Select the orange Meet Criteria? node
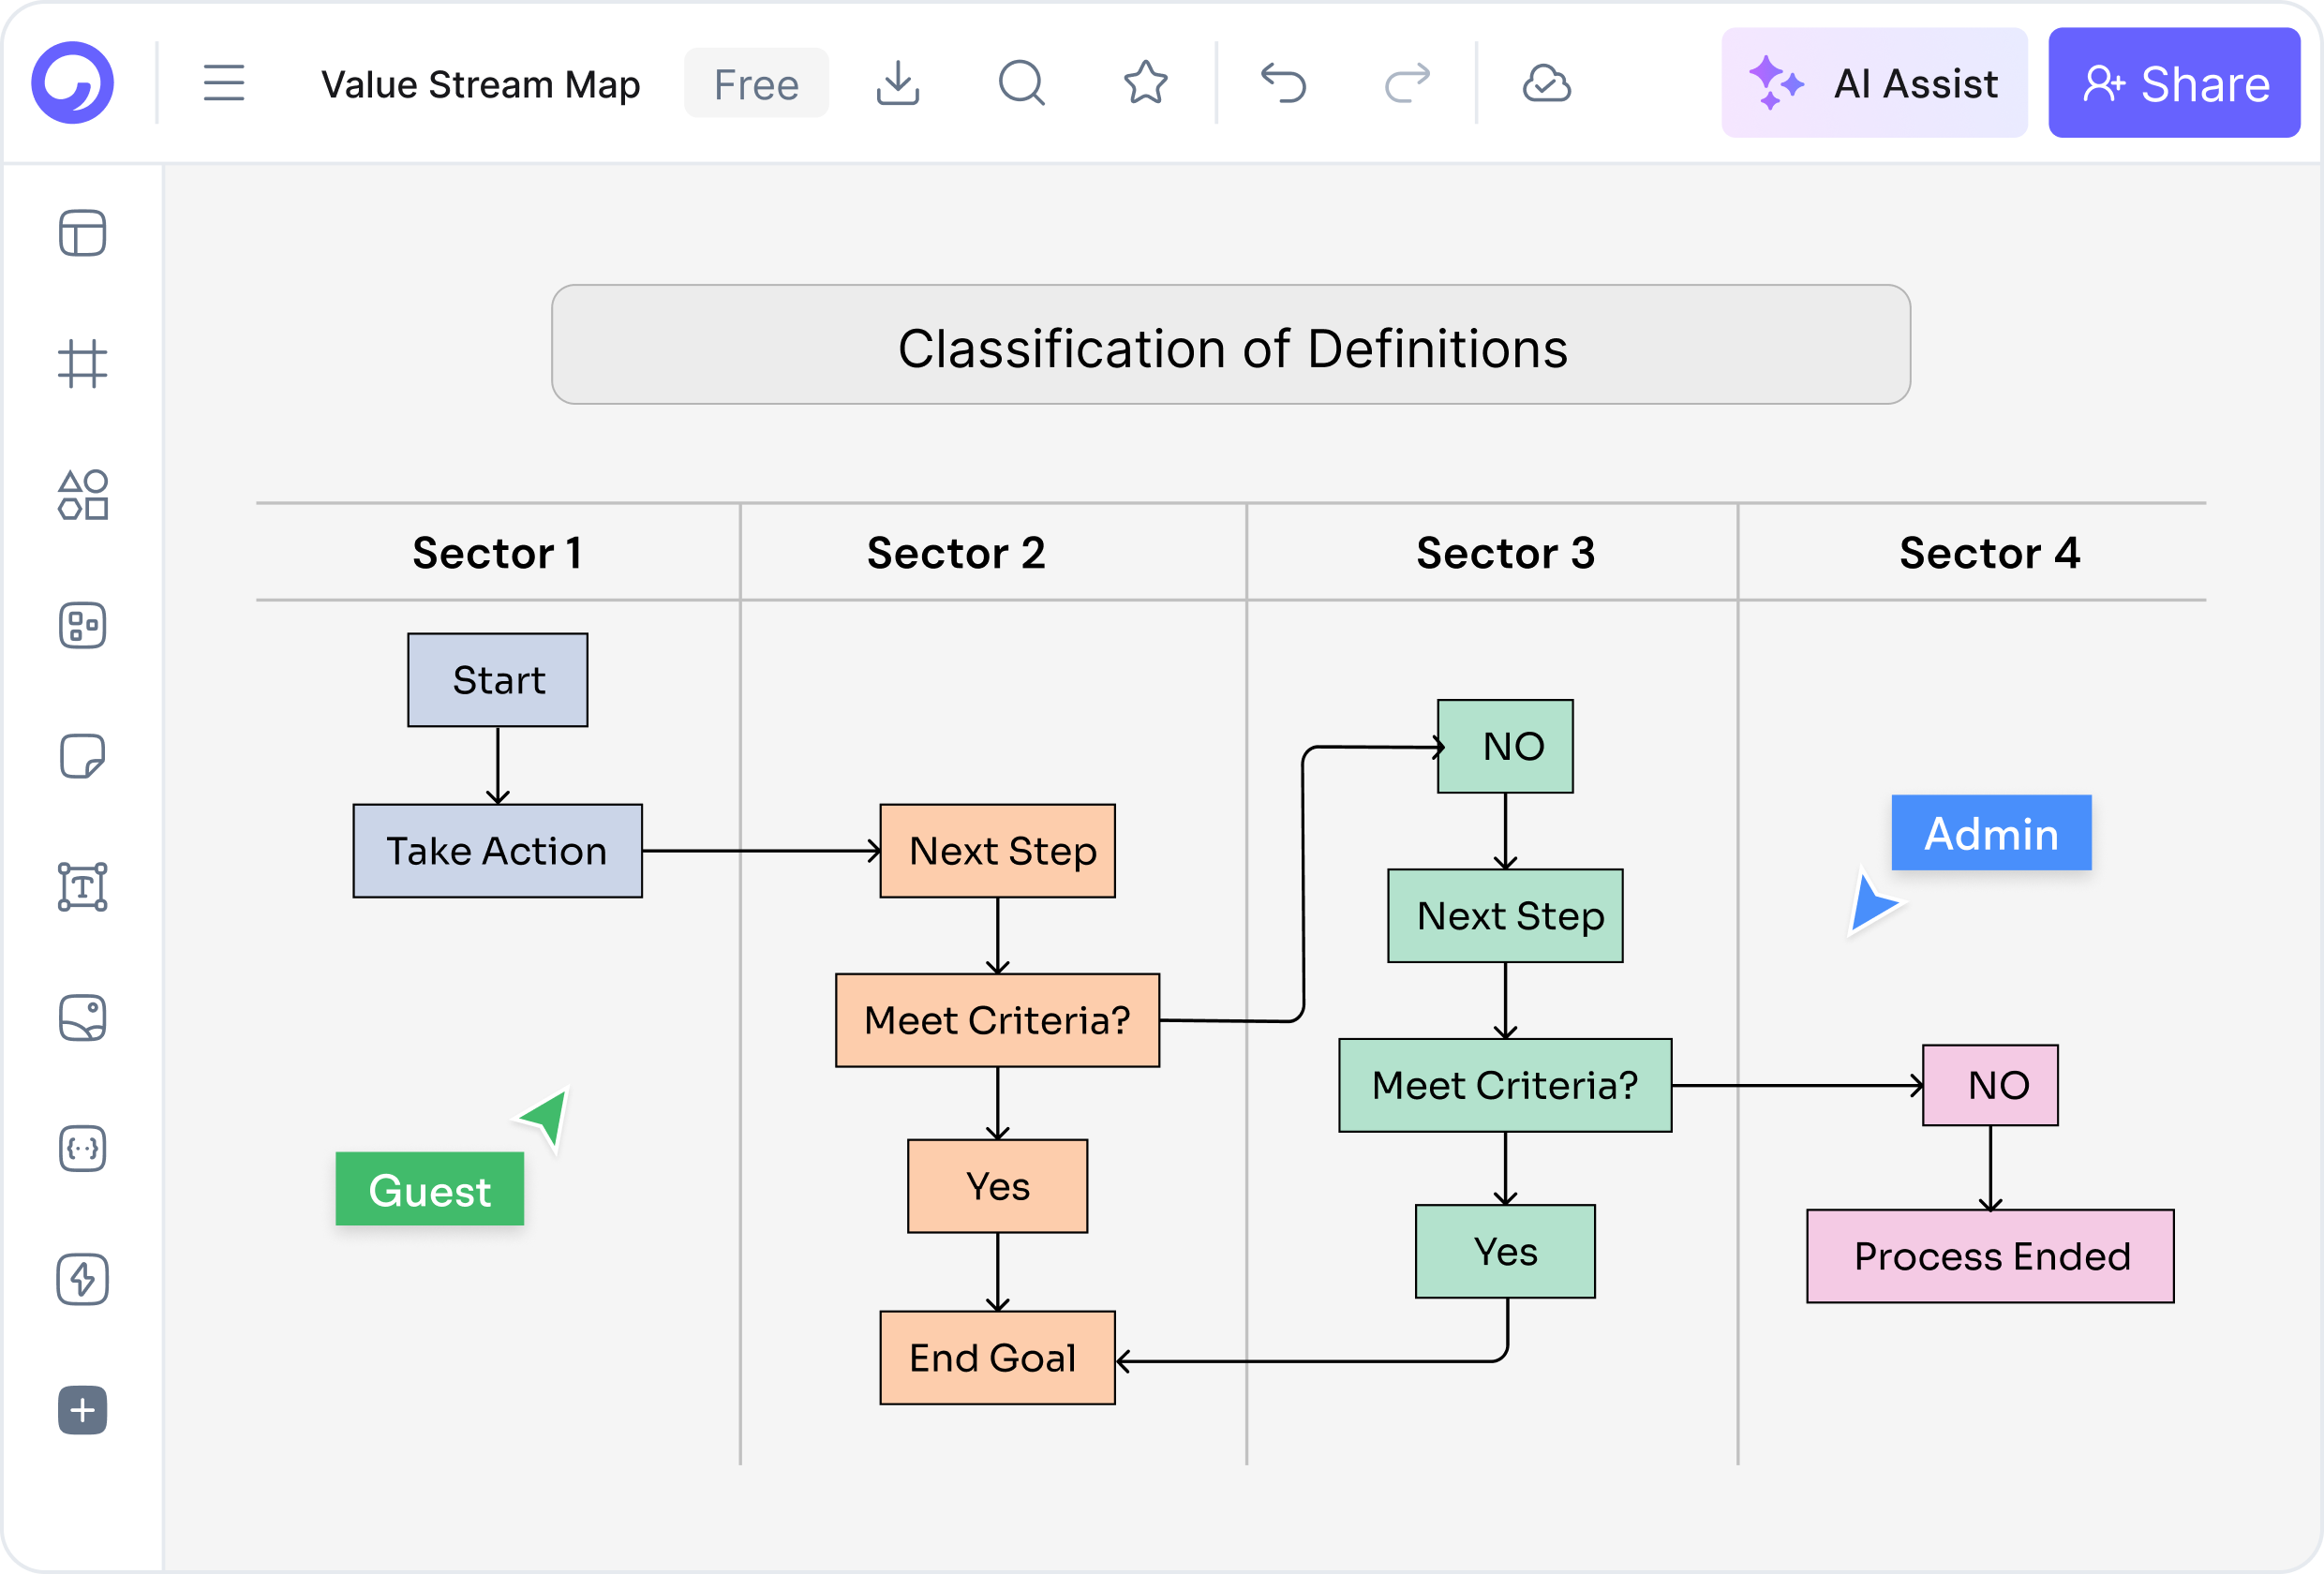Image resolution: width=2324 pixels, height=1574 pixels. [998, 1021]
